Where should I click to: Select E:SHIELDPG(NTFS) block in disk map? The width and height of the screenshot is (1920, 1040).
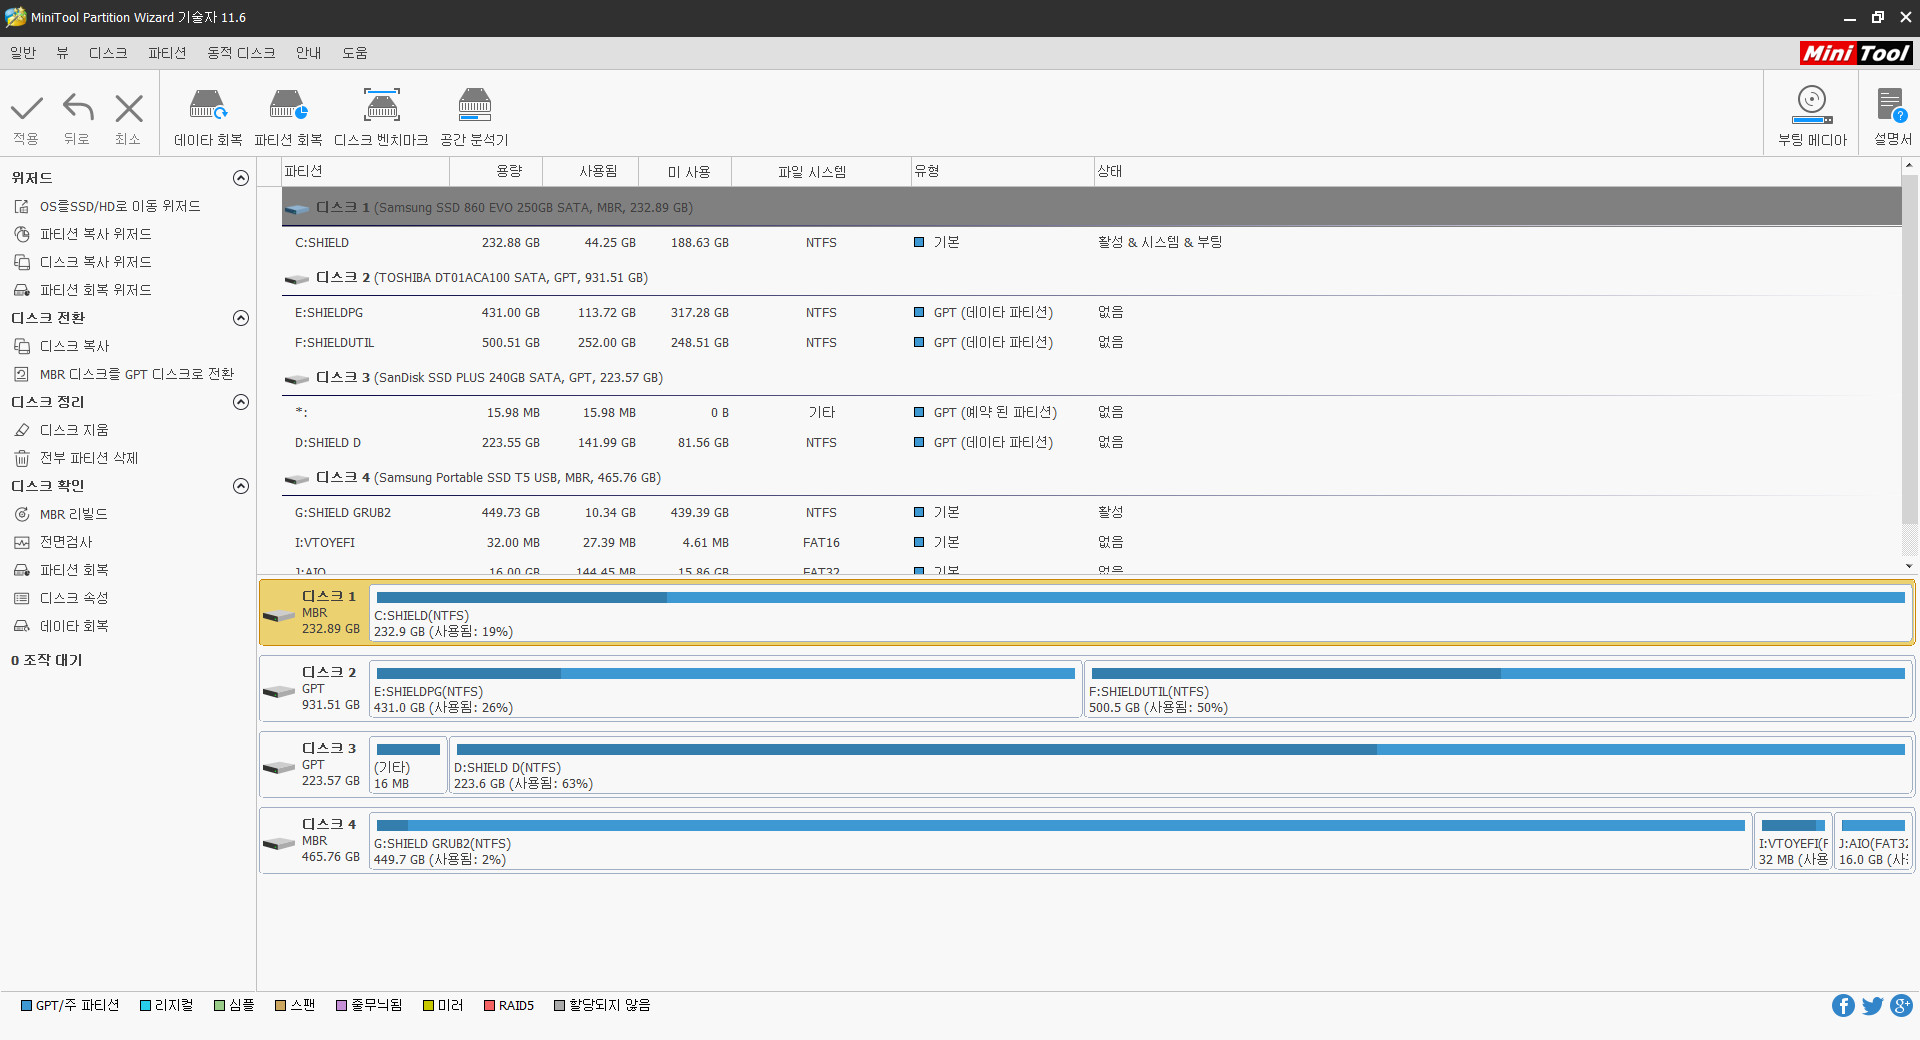tap(726, 689)
